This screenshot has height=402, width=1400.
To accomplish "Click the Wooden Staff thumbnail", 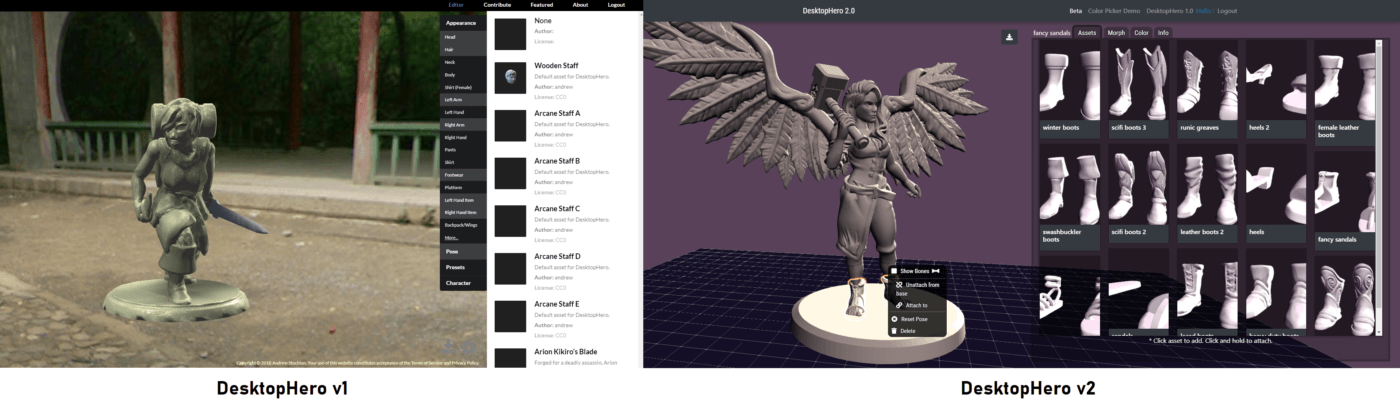I will click(511, 77).
